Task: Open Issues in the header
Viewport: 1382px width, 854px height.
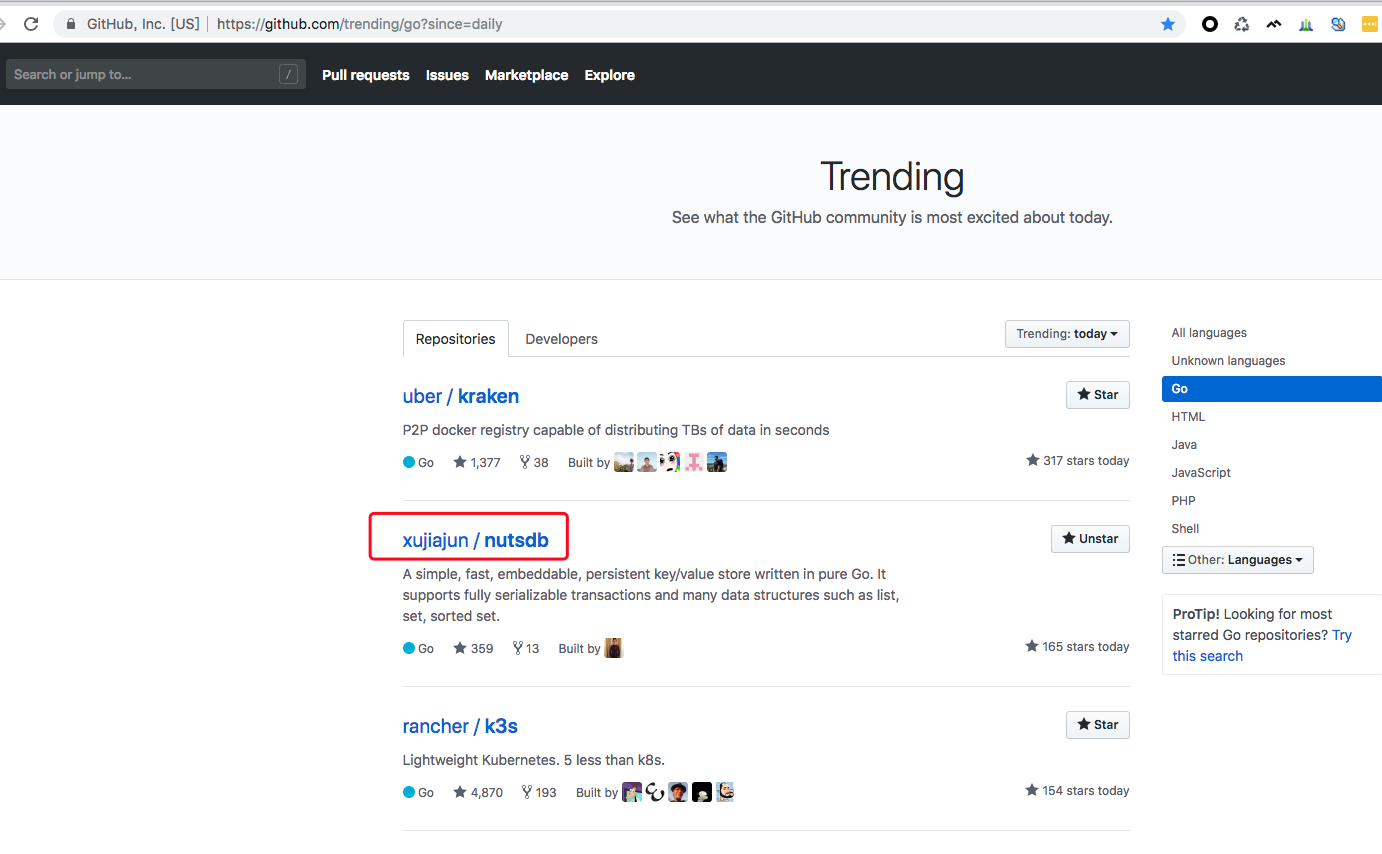Action: [447, 75]
